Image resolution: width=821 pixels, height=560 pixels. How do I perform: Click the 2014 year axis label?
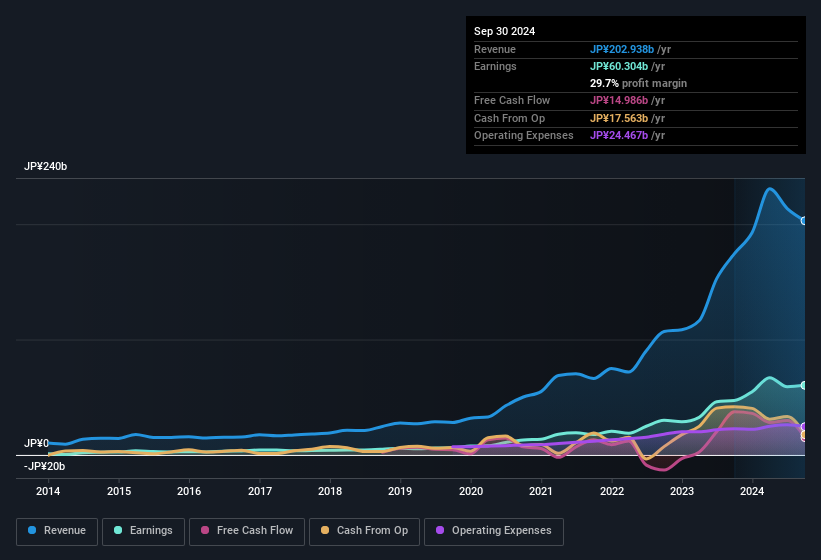[48, 491]
